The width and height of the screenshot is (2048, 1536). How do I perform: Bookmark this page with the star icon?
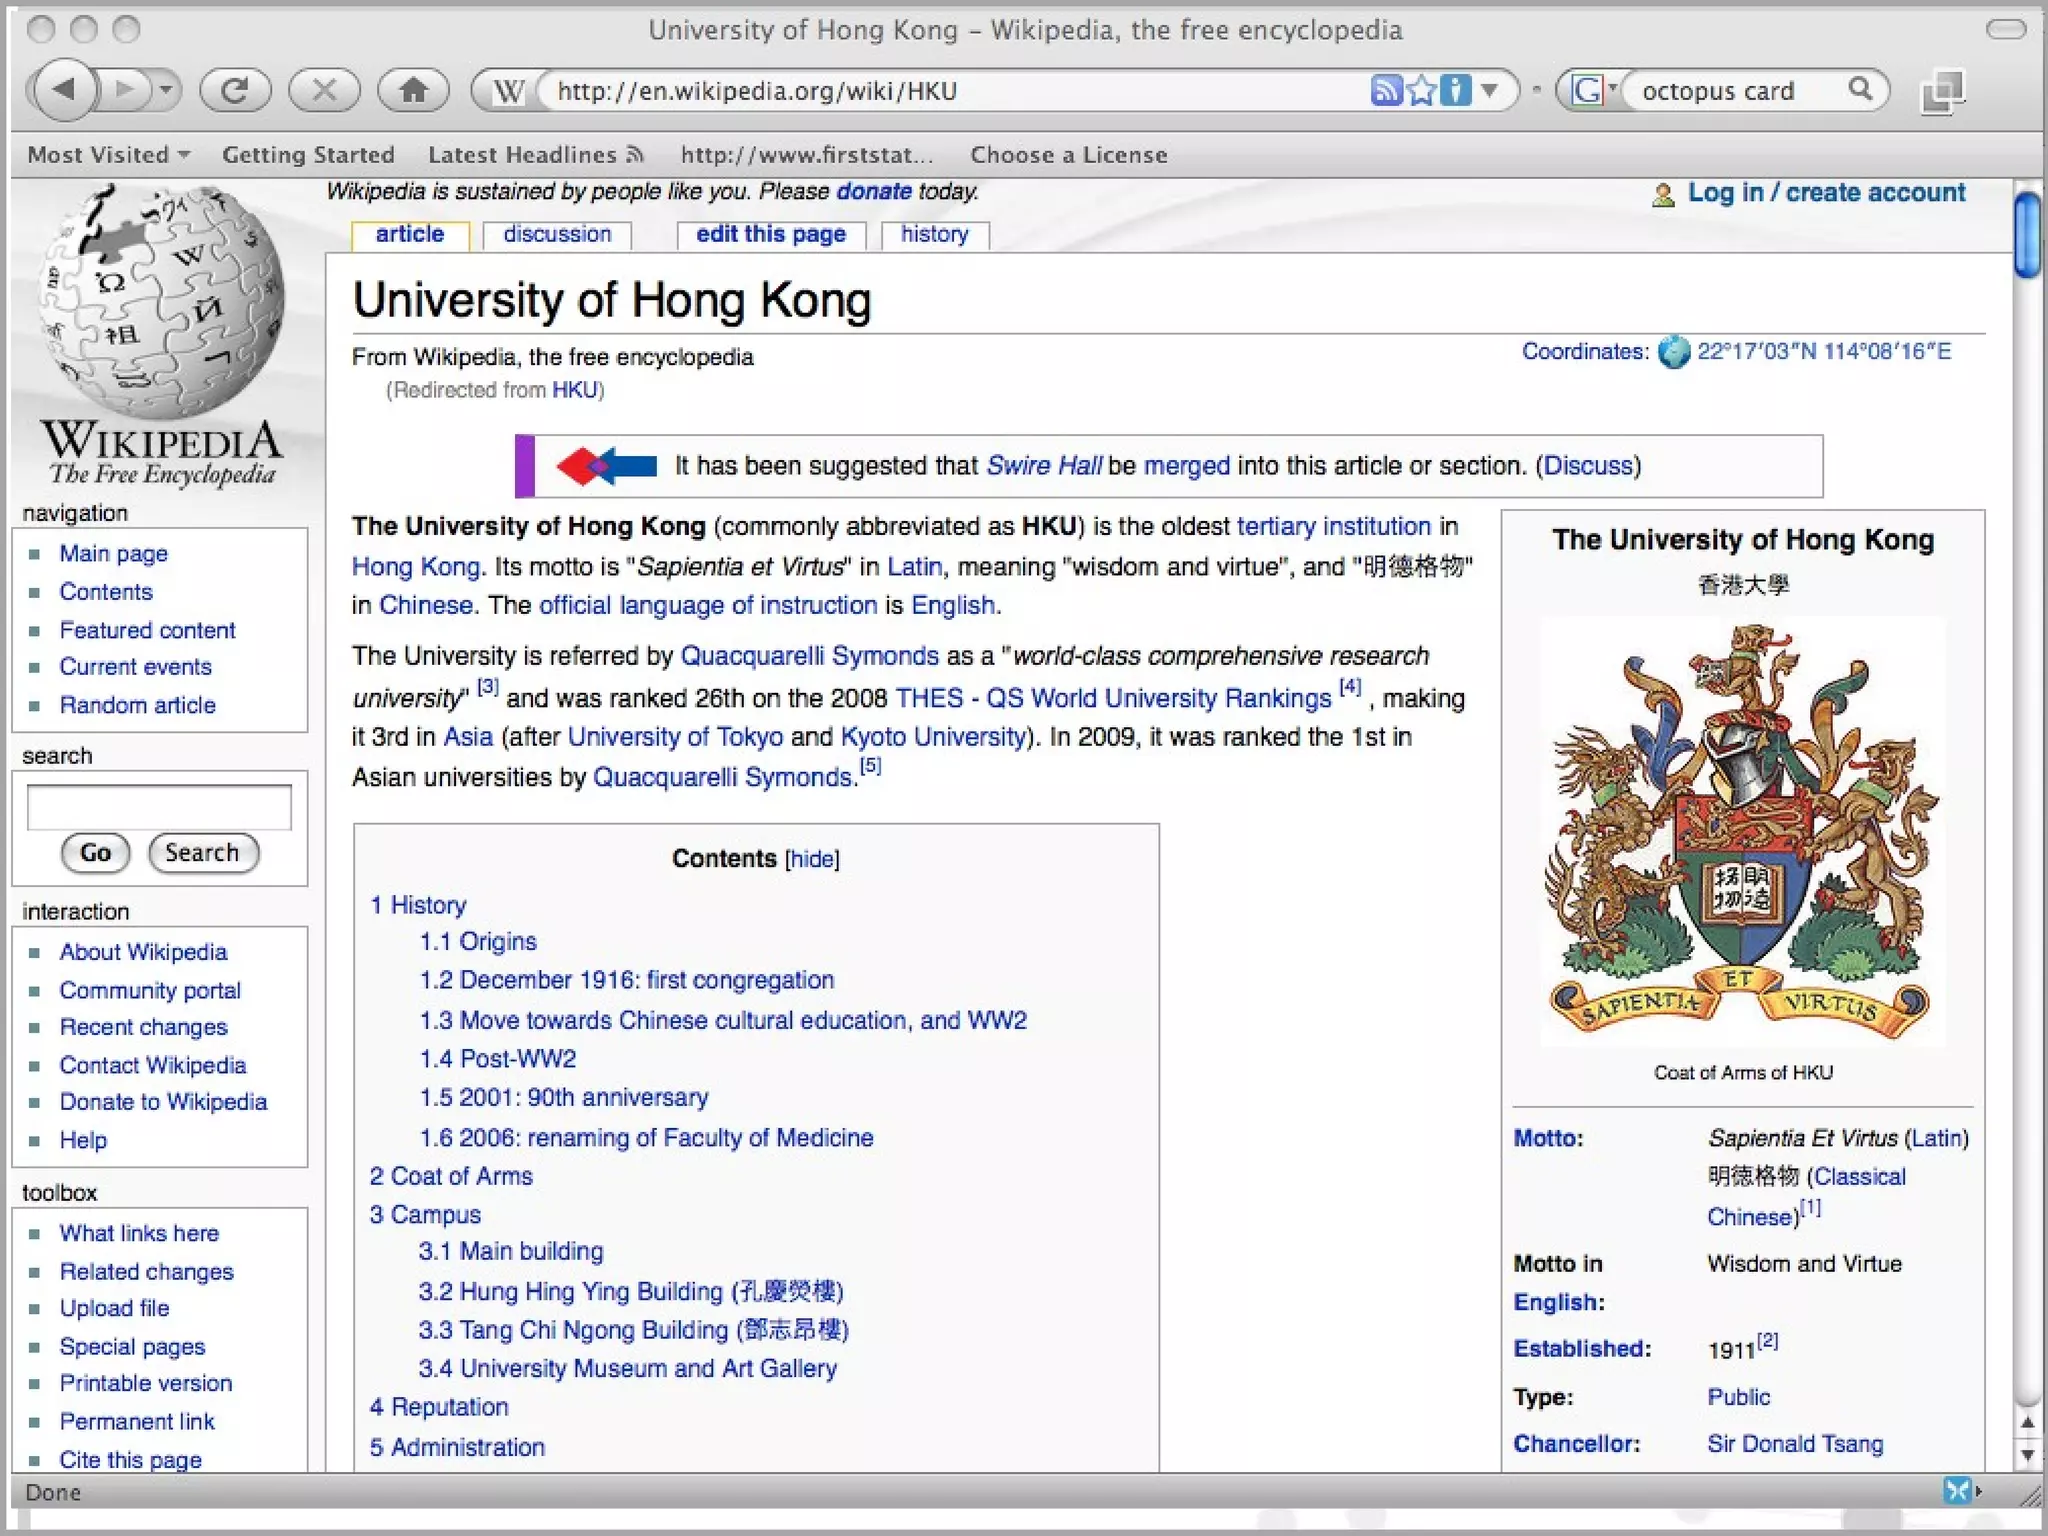click(1421, 90)
